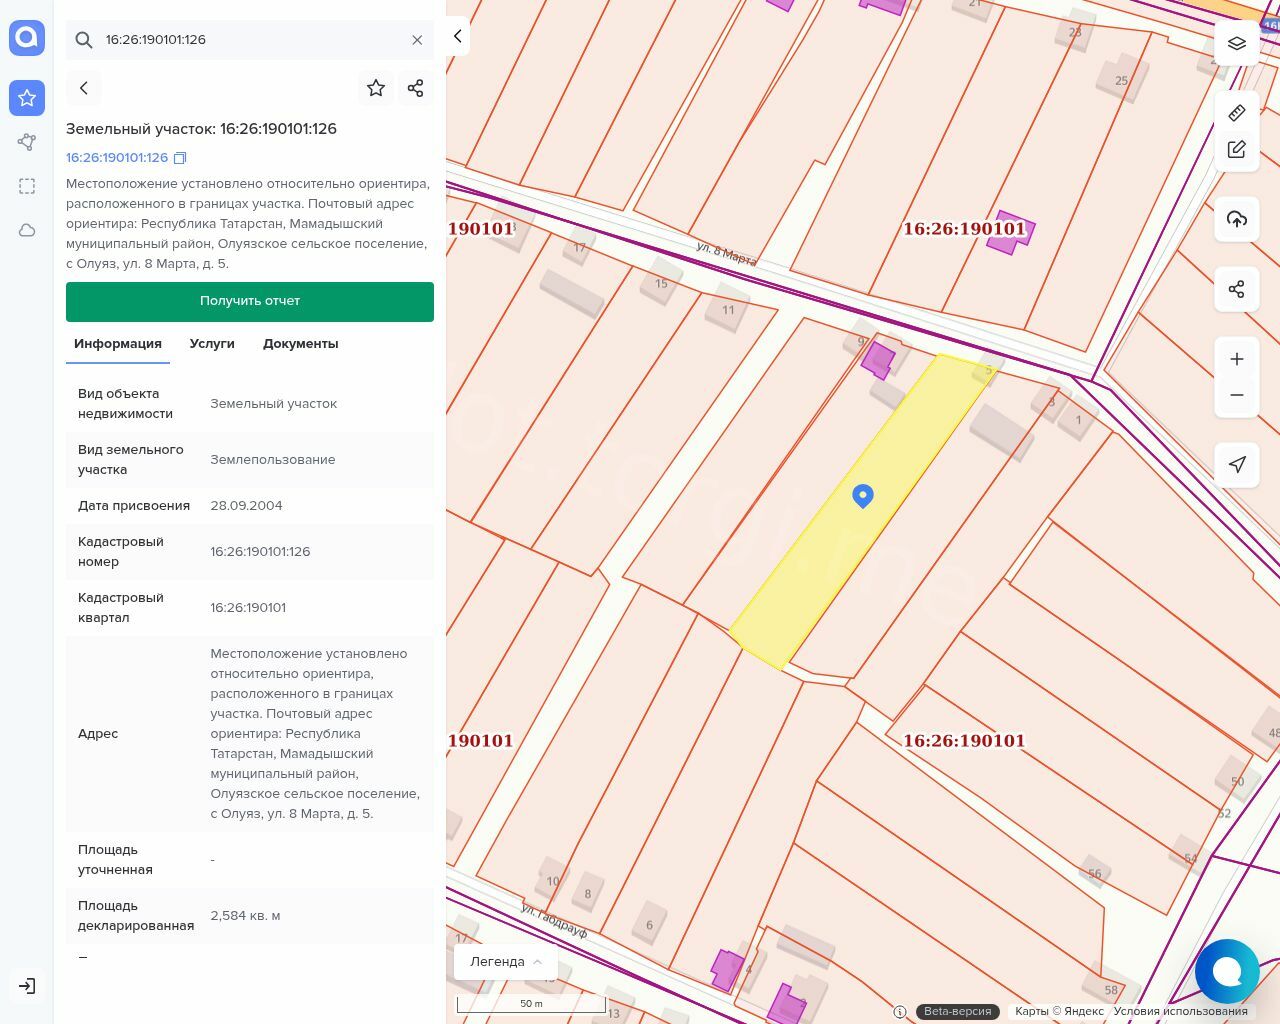1280x1024 pixels.
Task: Add this parcel to favorites
Action: coord(376,88)
